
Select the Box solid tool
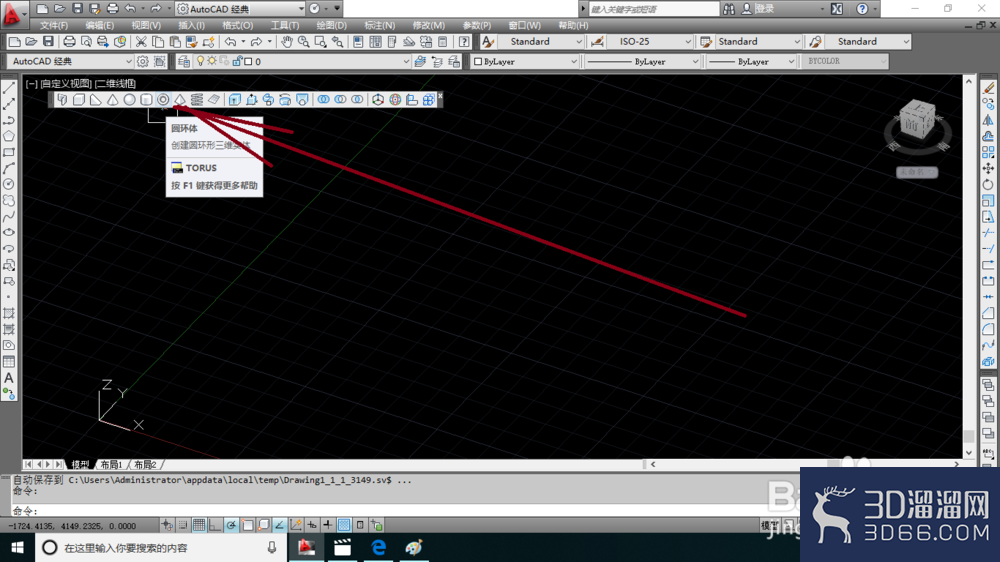click(x=79, y=100)
